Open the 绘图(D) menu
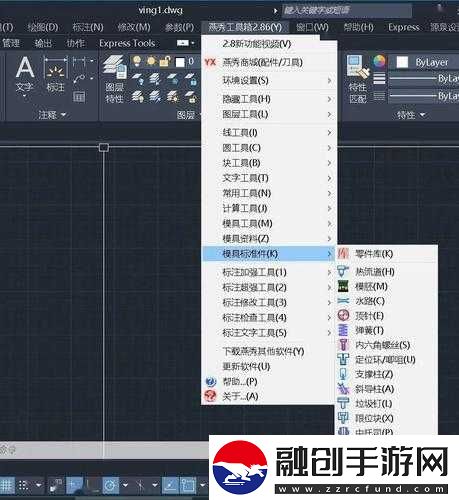This screenshot has height=500, width=459. (x=43, y=27)
